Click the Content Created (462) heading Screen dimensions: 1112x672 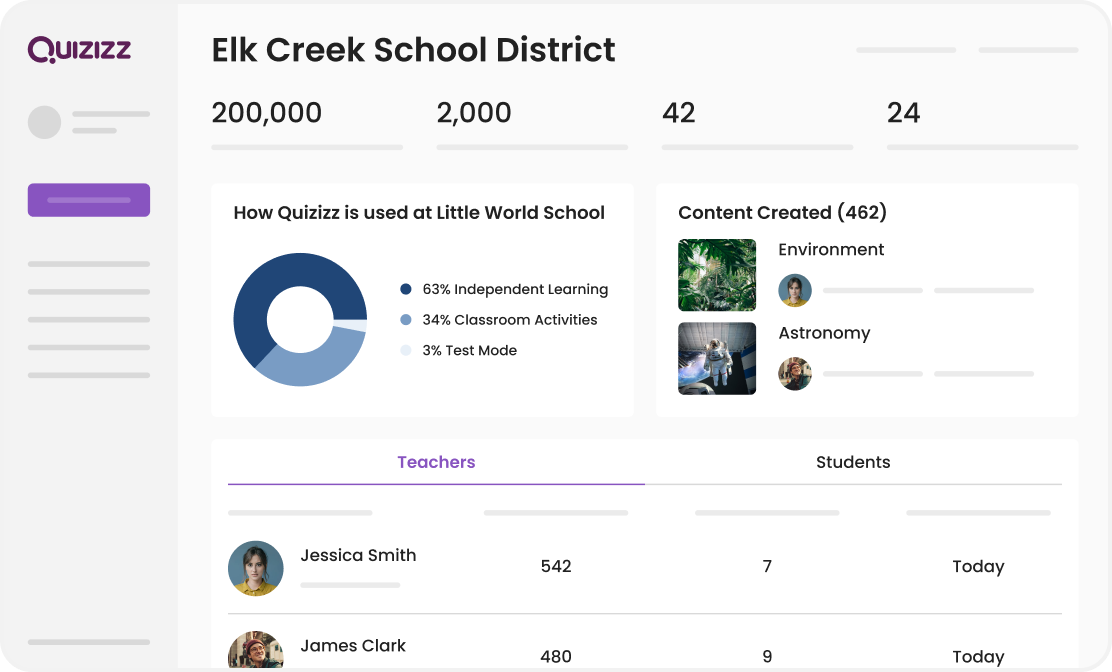[782, 212]
